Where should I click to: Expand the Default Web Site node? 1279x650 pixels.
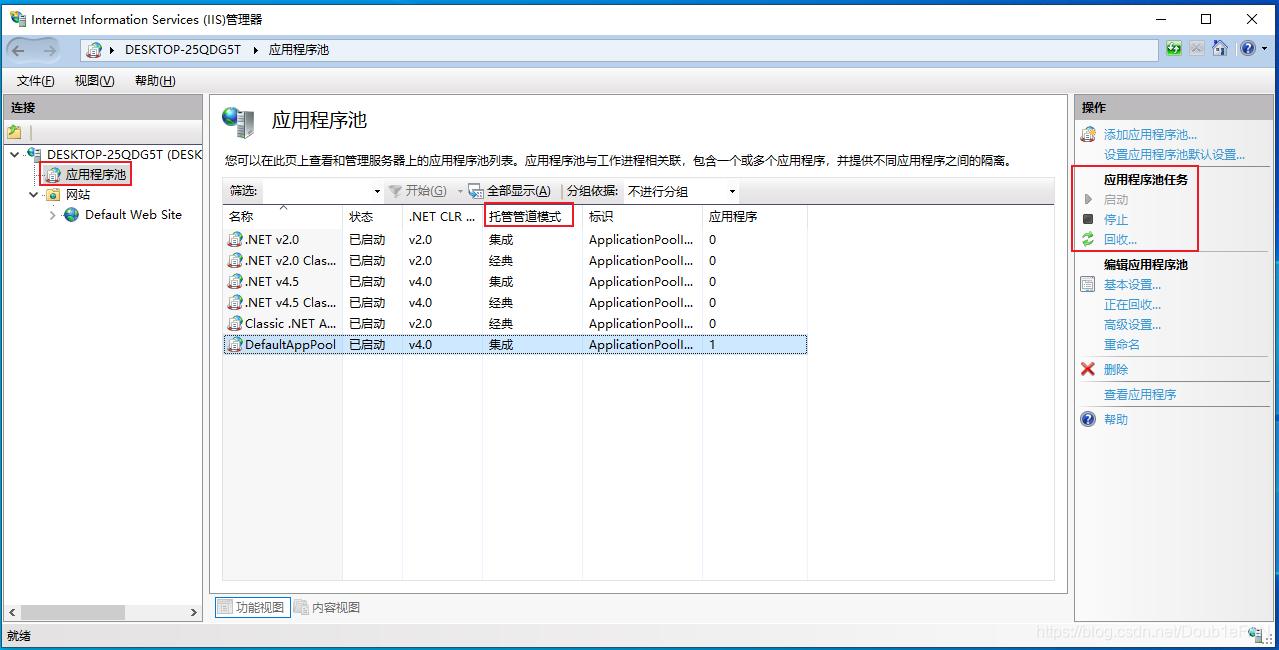pyautogui.click(x=53, y=215)
